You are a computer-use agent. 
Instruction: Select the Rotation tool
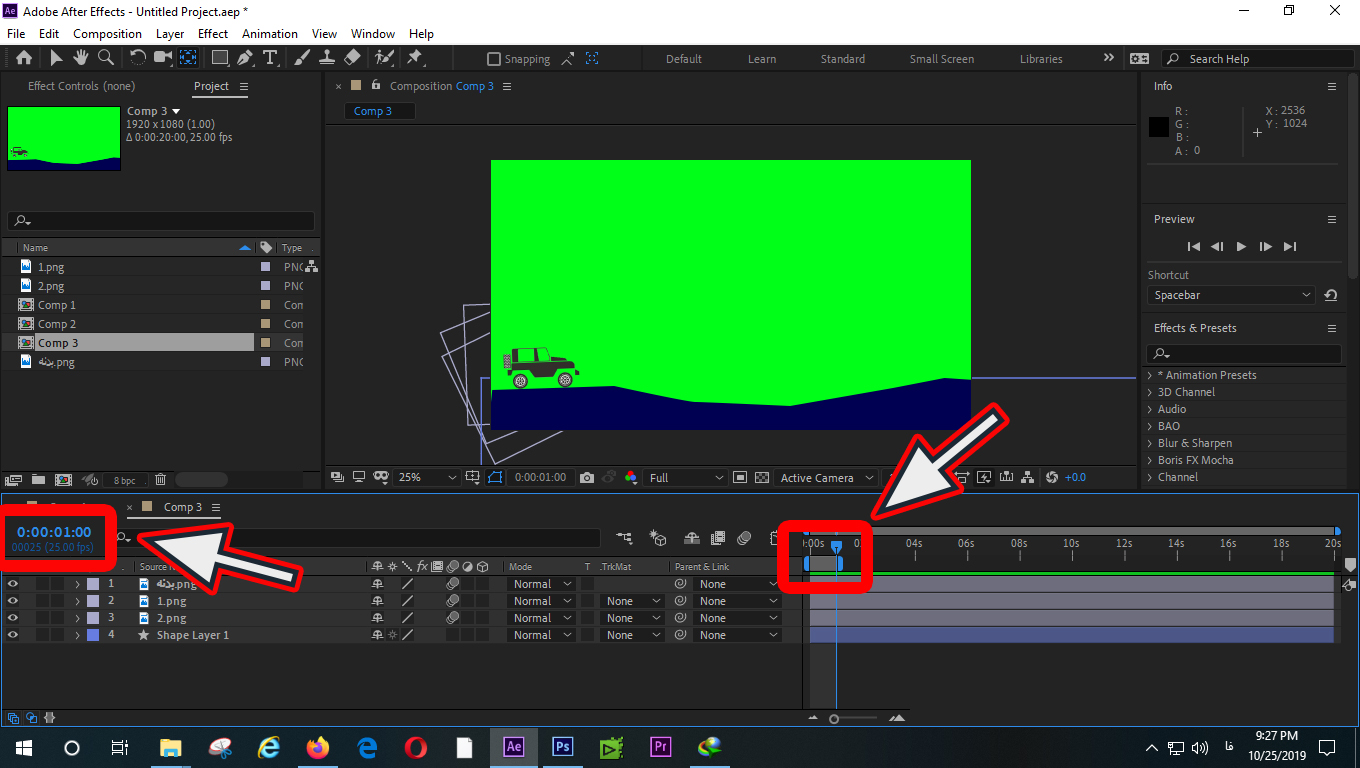coord(138,58)
